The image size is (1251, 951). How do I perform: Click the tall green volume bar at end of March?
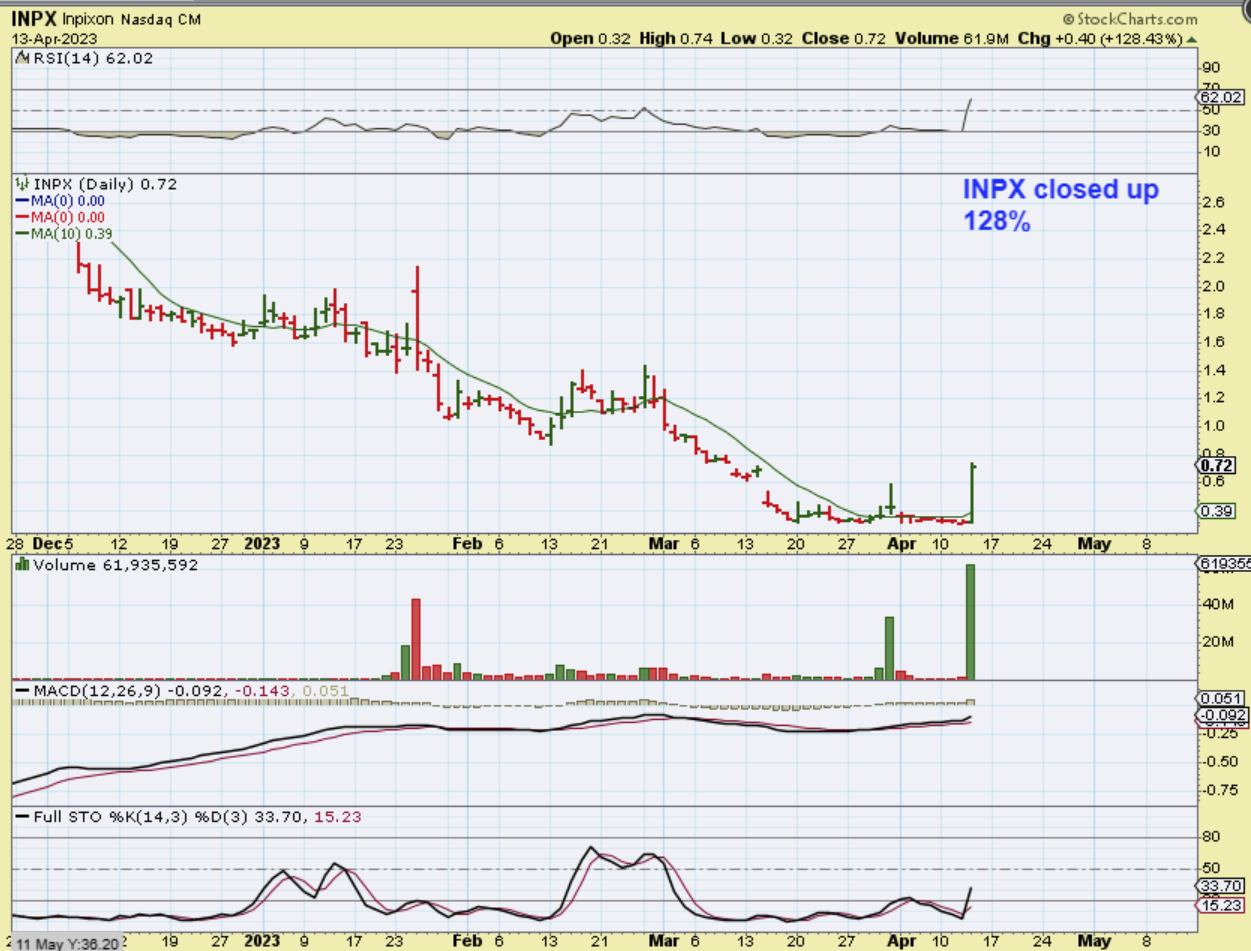889,648
